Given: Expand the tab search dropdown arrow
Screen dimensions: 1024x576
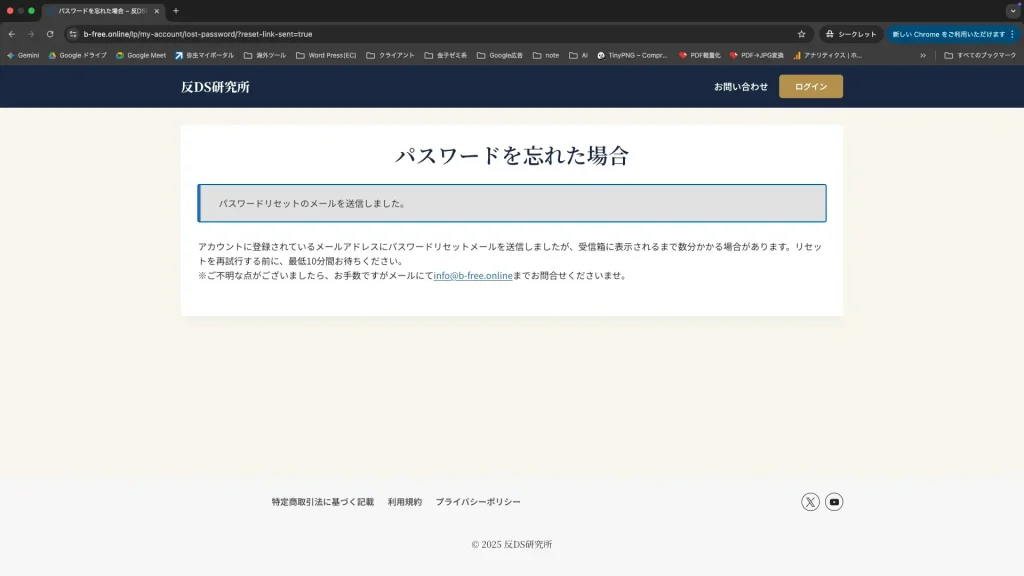Looking at the screenshot, I should [x=1012, y=11].
